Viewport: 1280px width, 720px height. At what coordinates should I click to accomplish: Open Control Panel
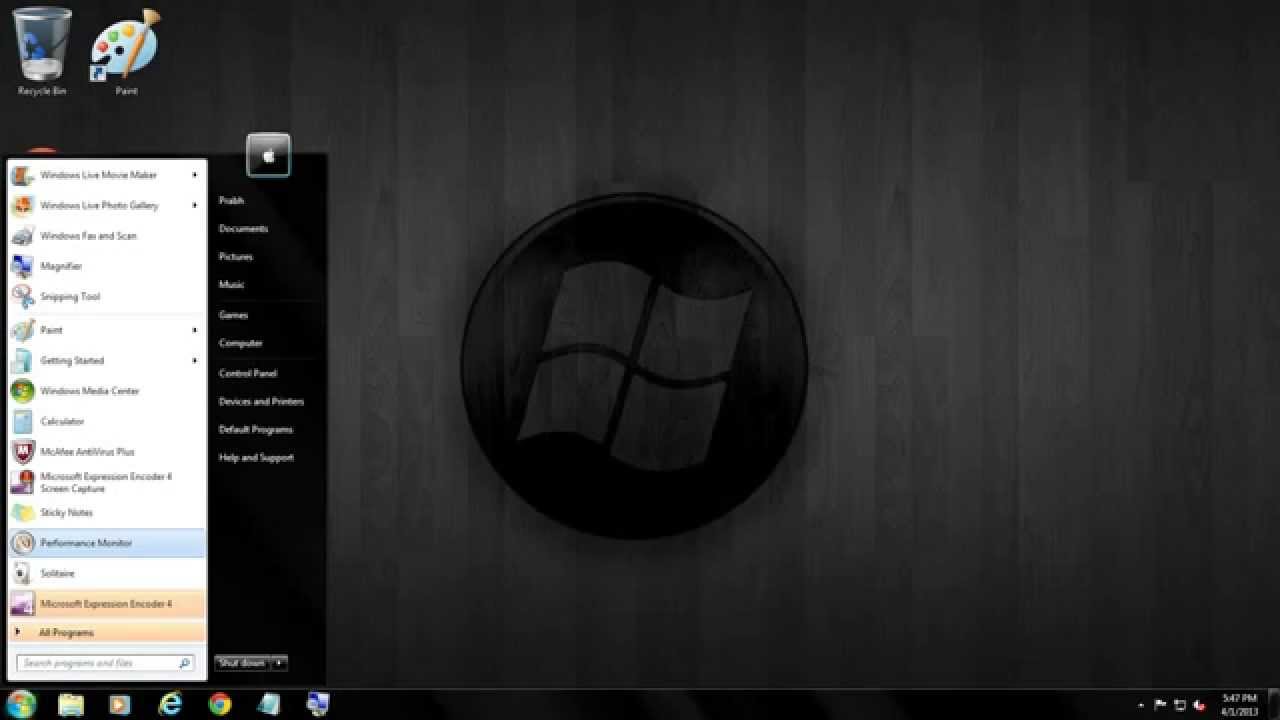point(248,373)
